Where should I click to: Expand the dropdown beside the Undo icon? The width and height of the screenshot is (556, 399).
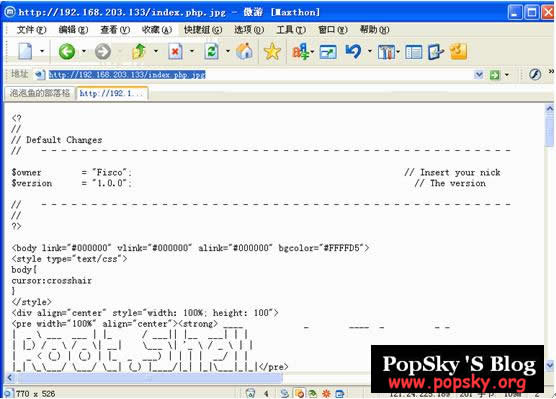[369, 52]
